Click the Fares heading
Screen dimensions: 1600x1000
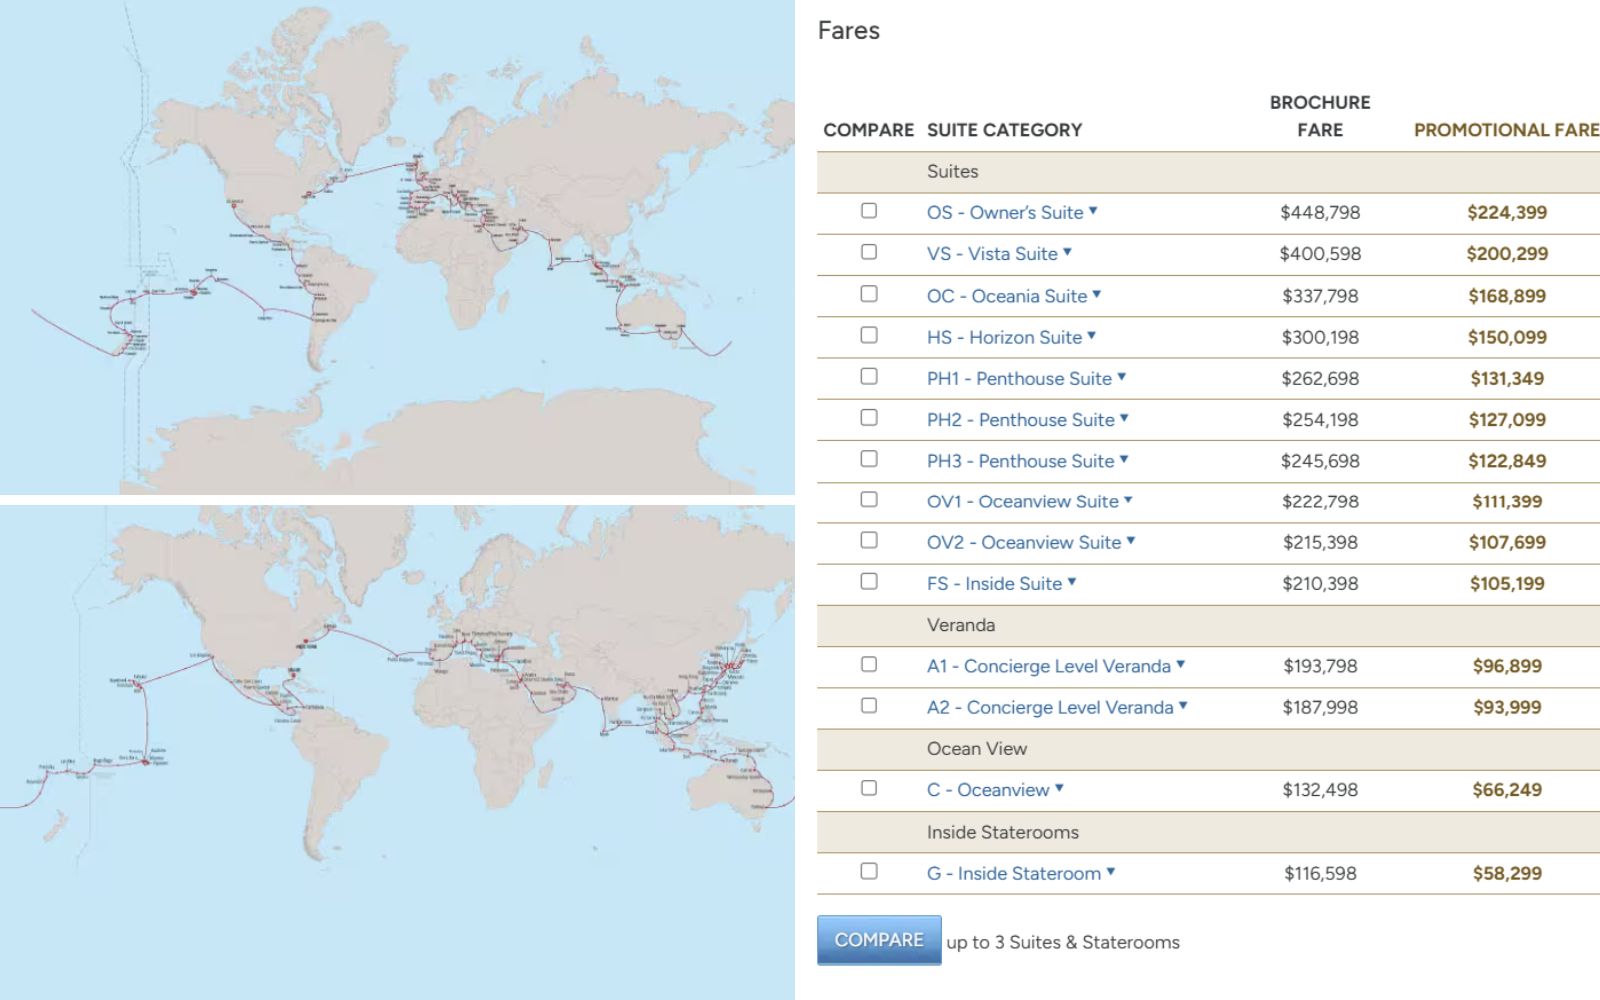848,31
